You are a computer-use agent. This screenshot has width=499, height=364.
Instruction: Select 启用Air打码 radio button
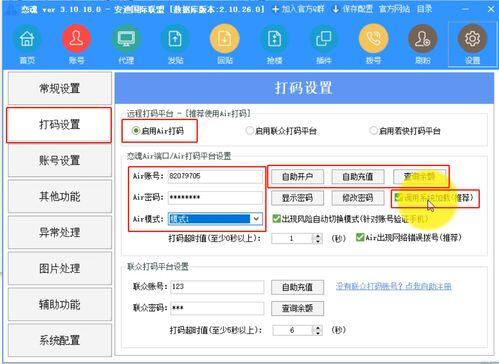(158, 131)
